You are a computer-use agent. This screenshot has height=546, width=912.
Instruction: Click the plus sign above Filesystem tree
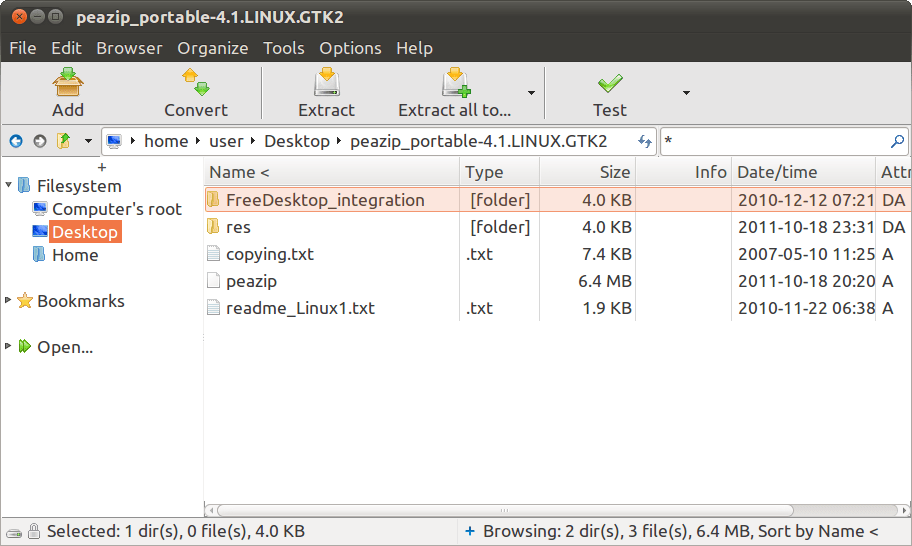pos(102,167)
